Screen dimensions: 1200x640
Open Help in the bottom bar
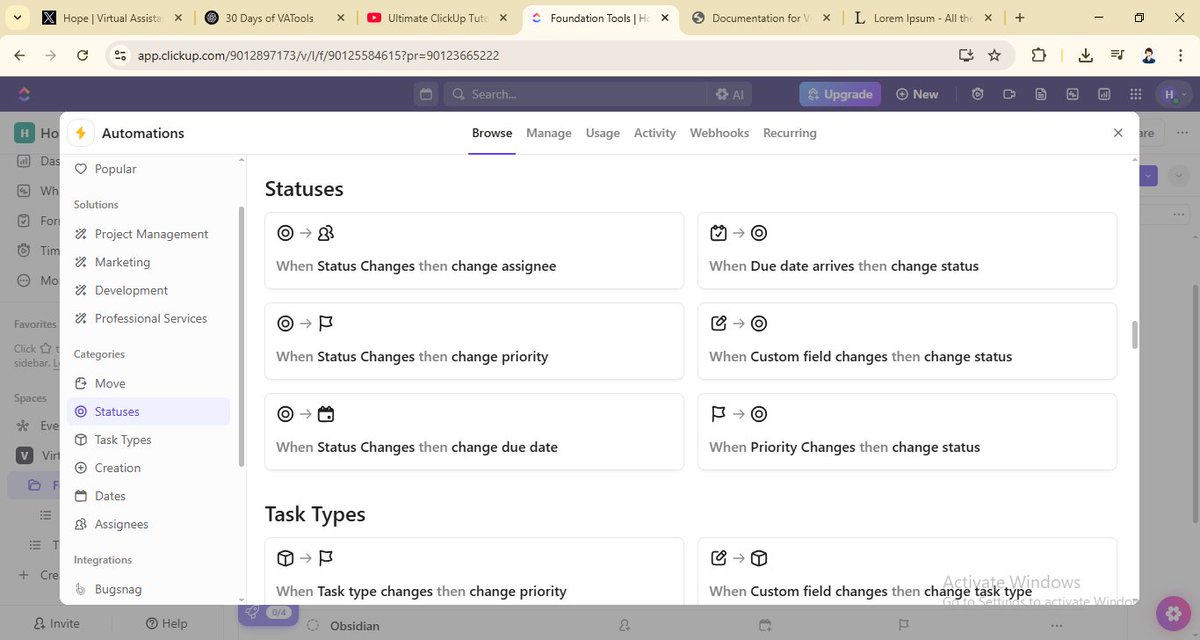coord(166,623)
